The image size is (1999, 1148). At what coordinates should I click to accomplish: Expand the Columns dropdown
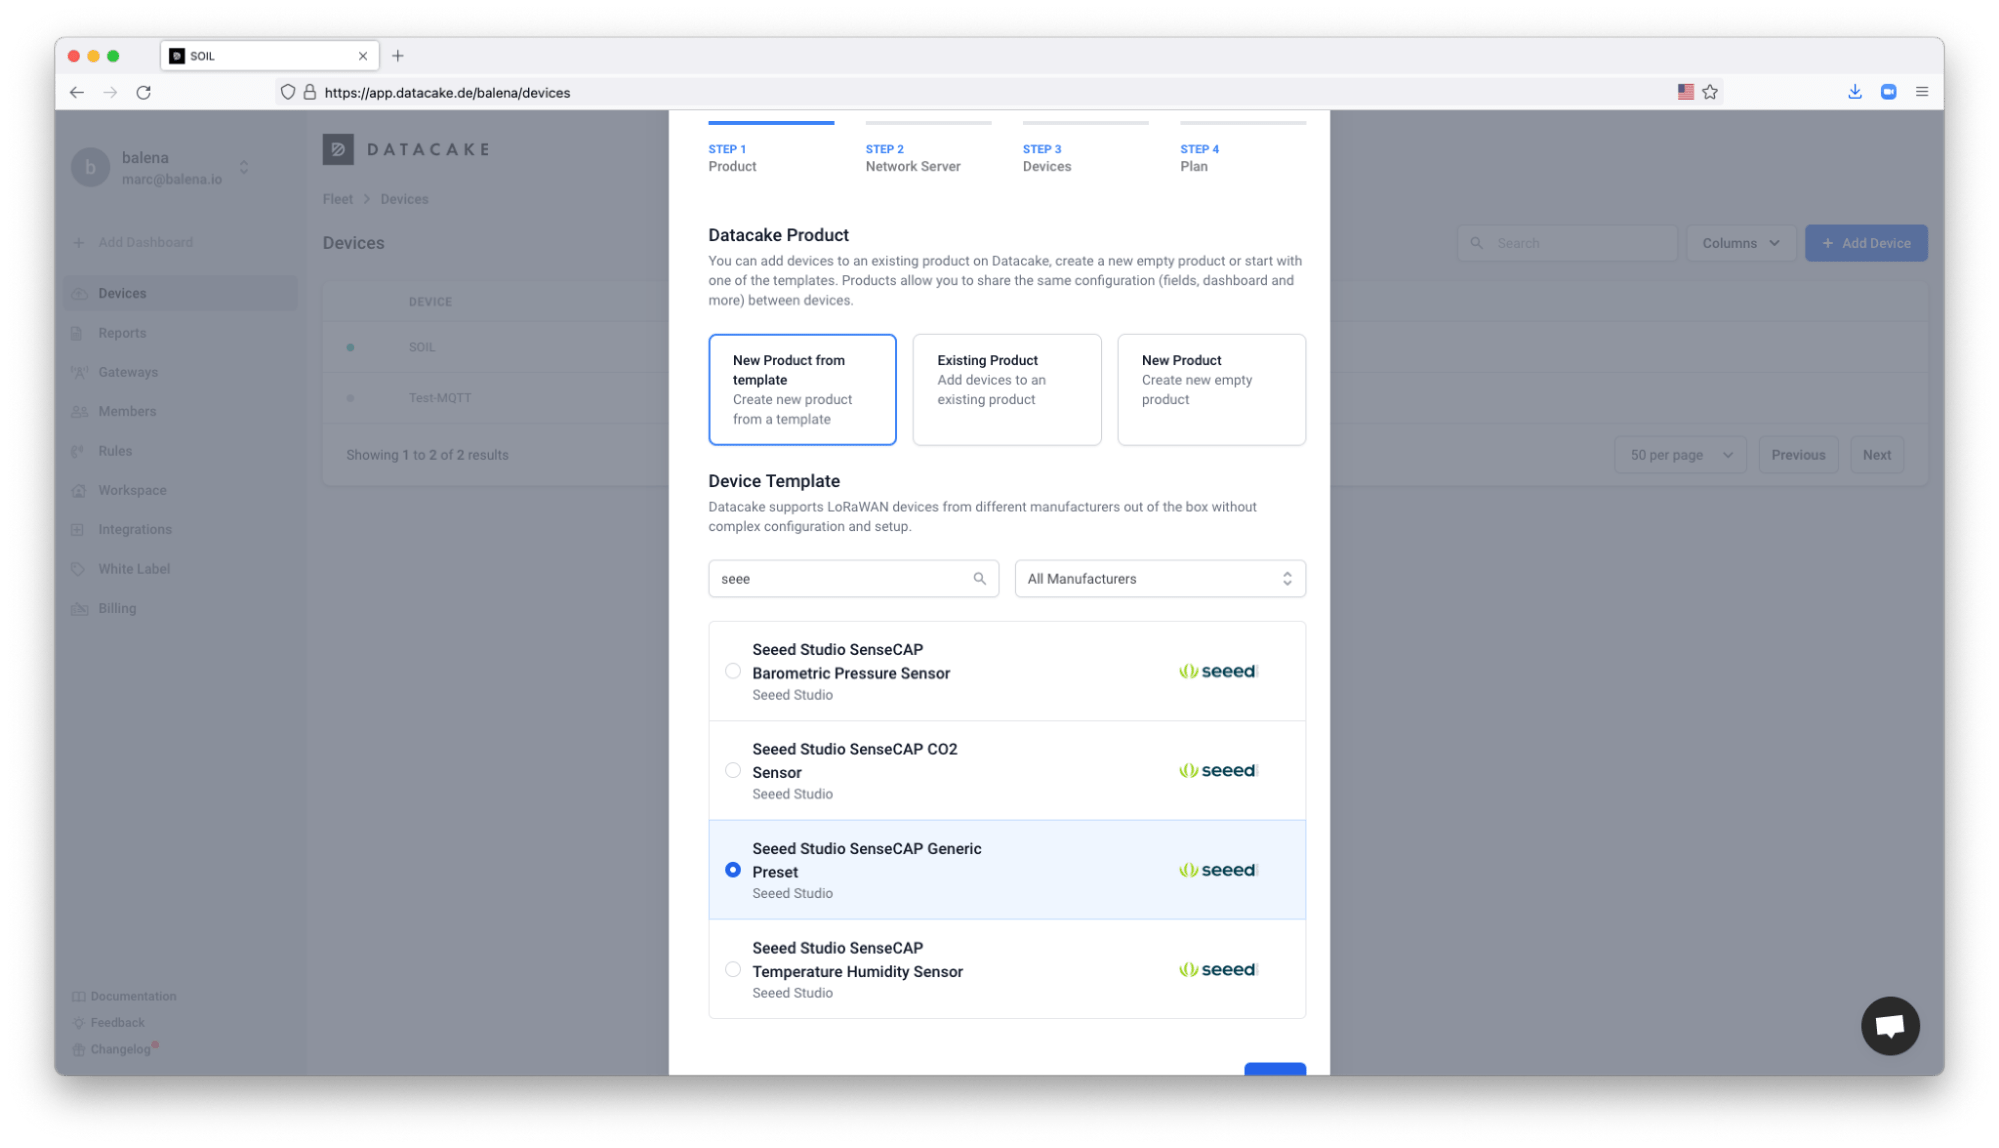[x=1740, y=242]
